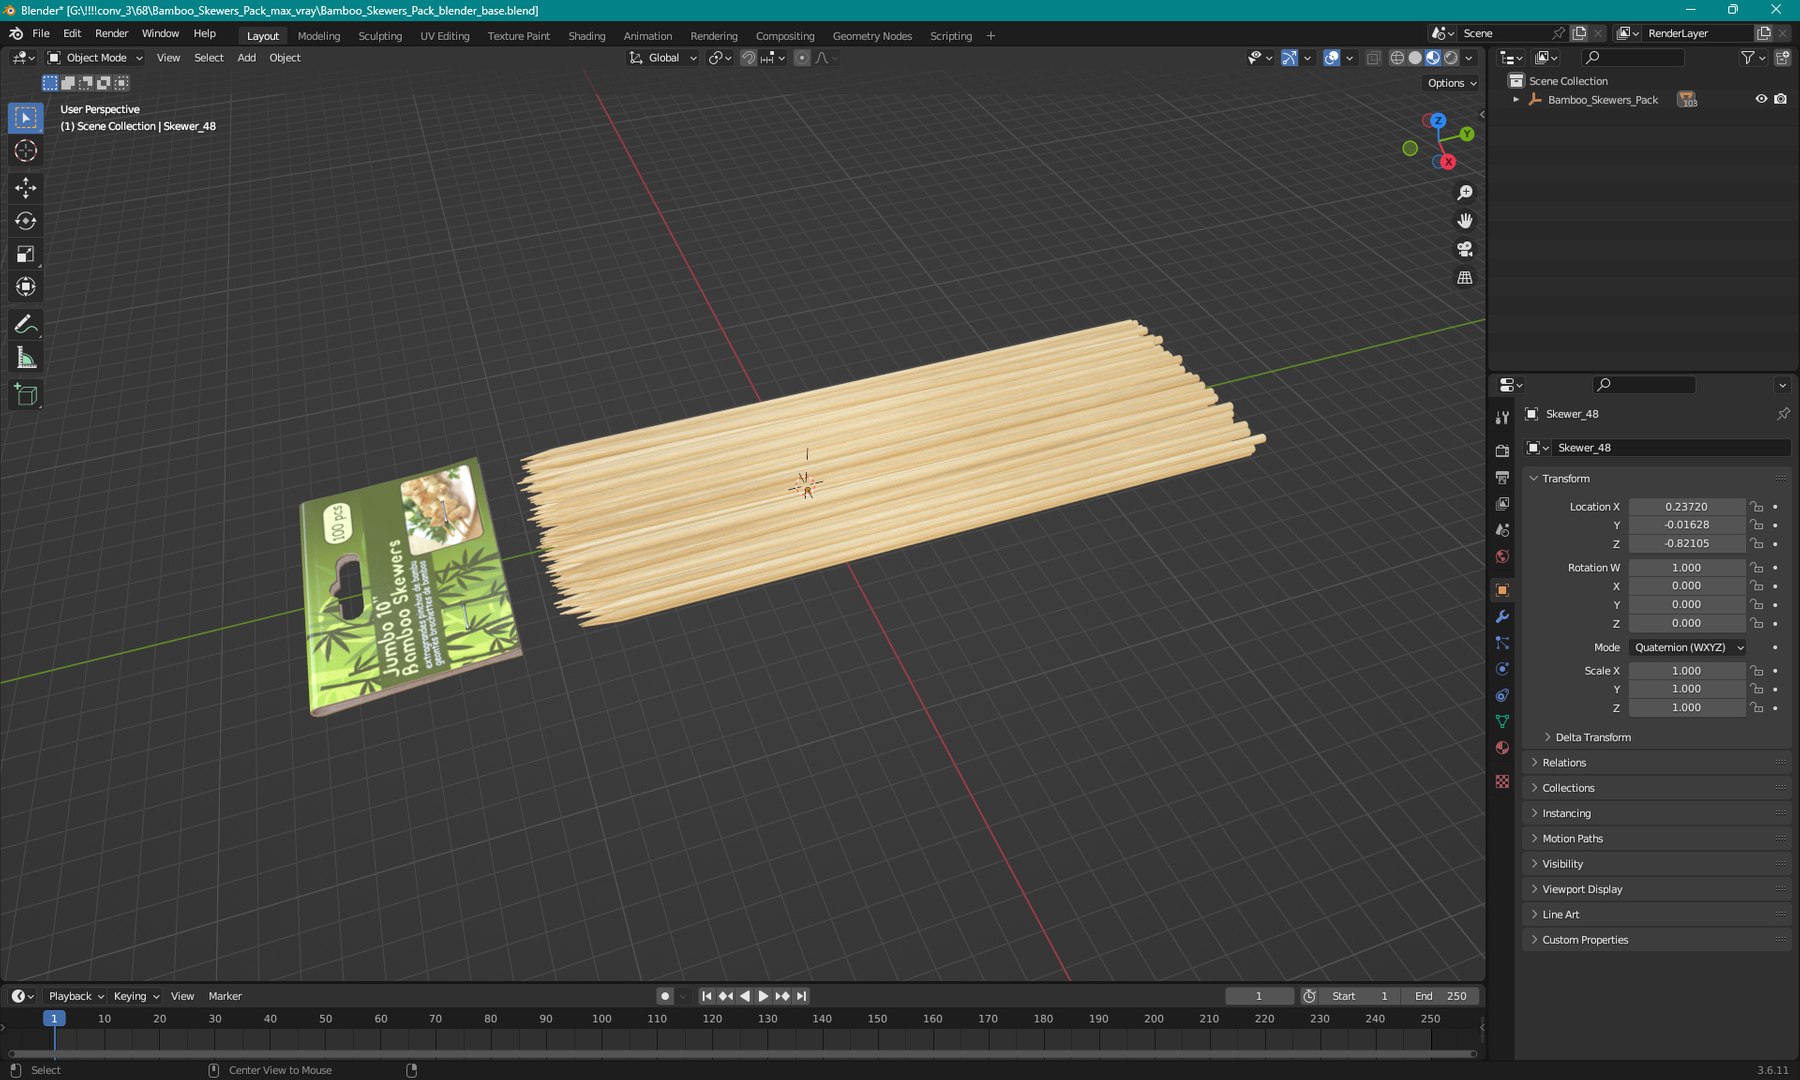Open the Object Mode dropdown
Viewport: 1800px width, 1080px height.
(95, 58)
